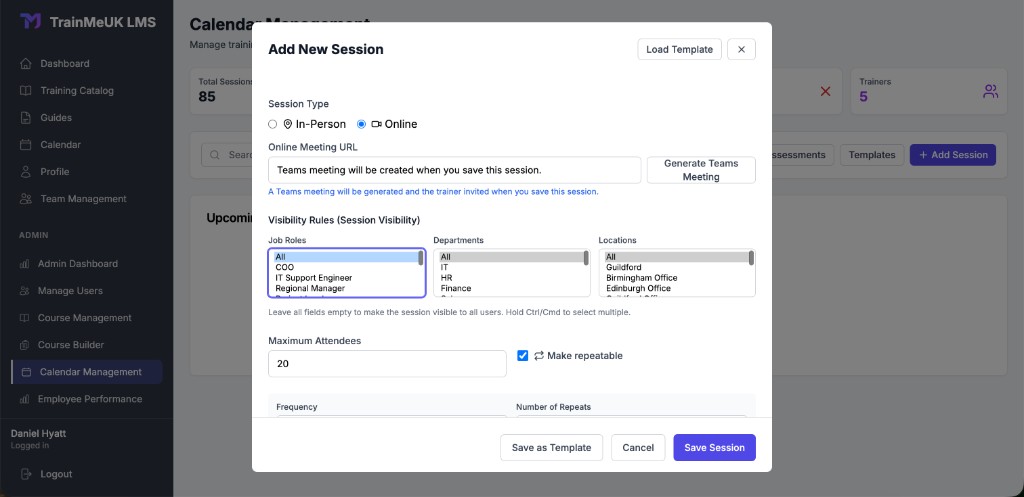Select COO in Job Roles list
The image size is (1024, 497).
point(345,267)
